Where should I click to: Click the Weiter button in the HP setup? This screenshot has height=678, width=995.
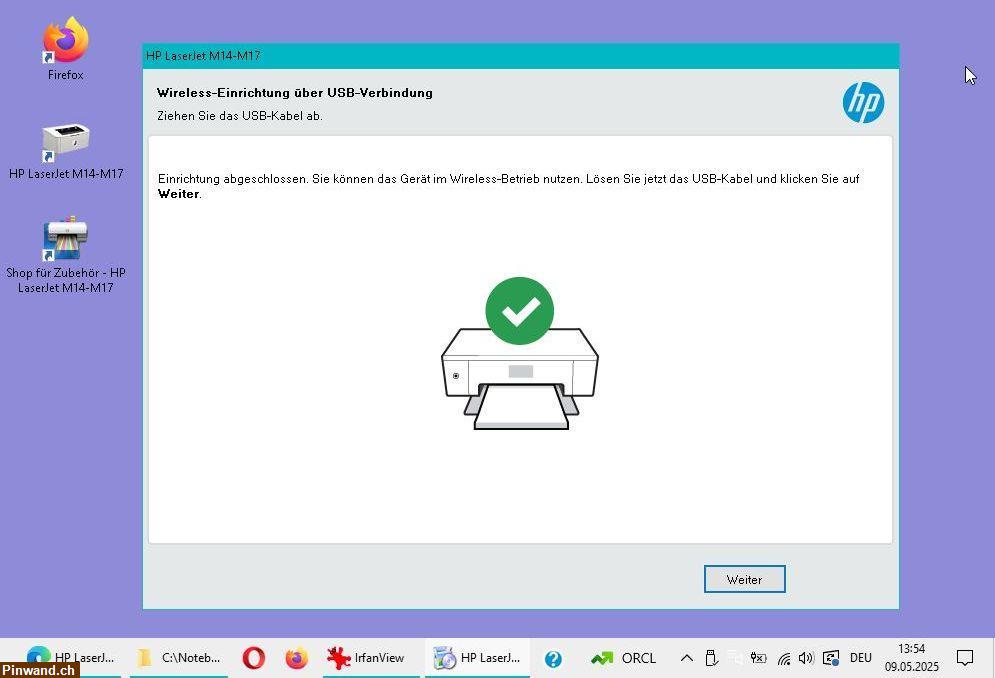click(744, 579)
